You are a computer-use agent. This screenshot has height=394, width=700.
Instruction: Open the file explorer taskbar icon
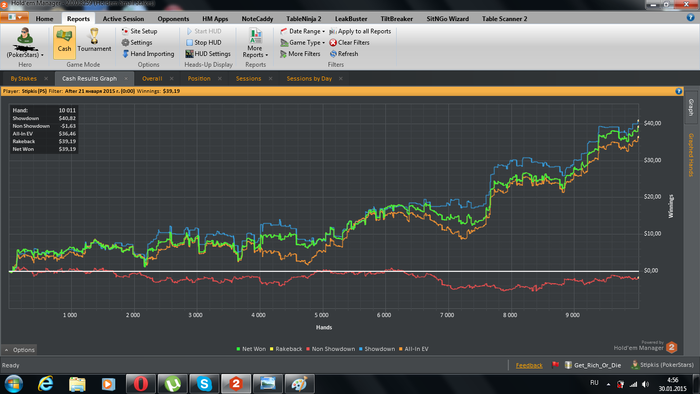click(x=77, y=384)
